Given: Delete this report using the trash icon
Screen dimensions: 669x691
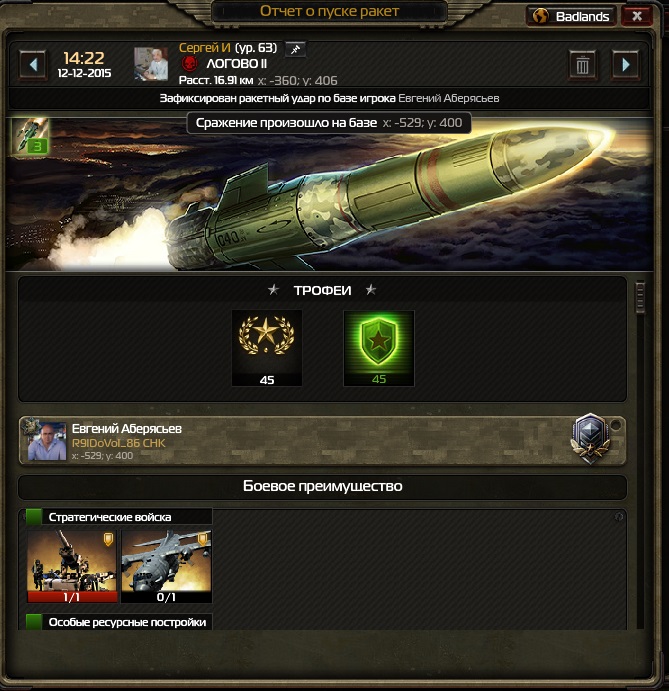Looking at the screenshot, I should (582, 65).
